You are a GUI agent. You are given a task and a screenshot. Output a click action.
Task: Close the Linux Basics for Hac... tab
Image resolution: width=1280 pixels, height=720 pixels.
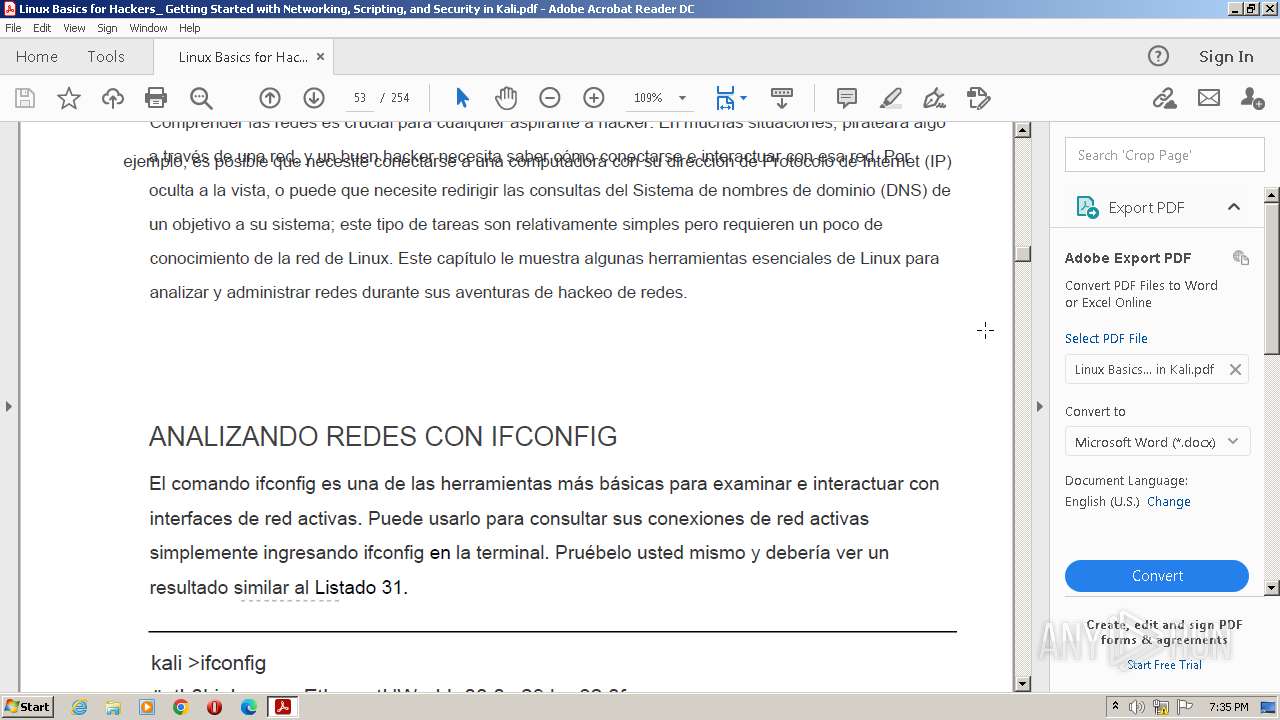[x=320, y=57]
